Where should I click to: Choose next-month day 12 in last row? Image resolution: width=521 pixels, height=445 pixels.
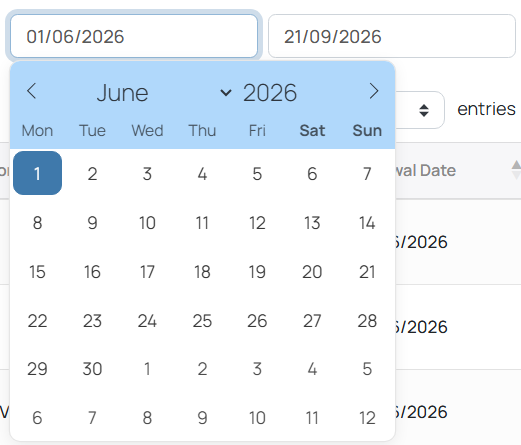pos(367,418)
